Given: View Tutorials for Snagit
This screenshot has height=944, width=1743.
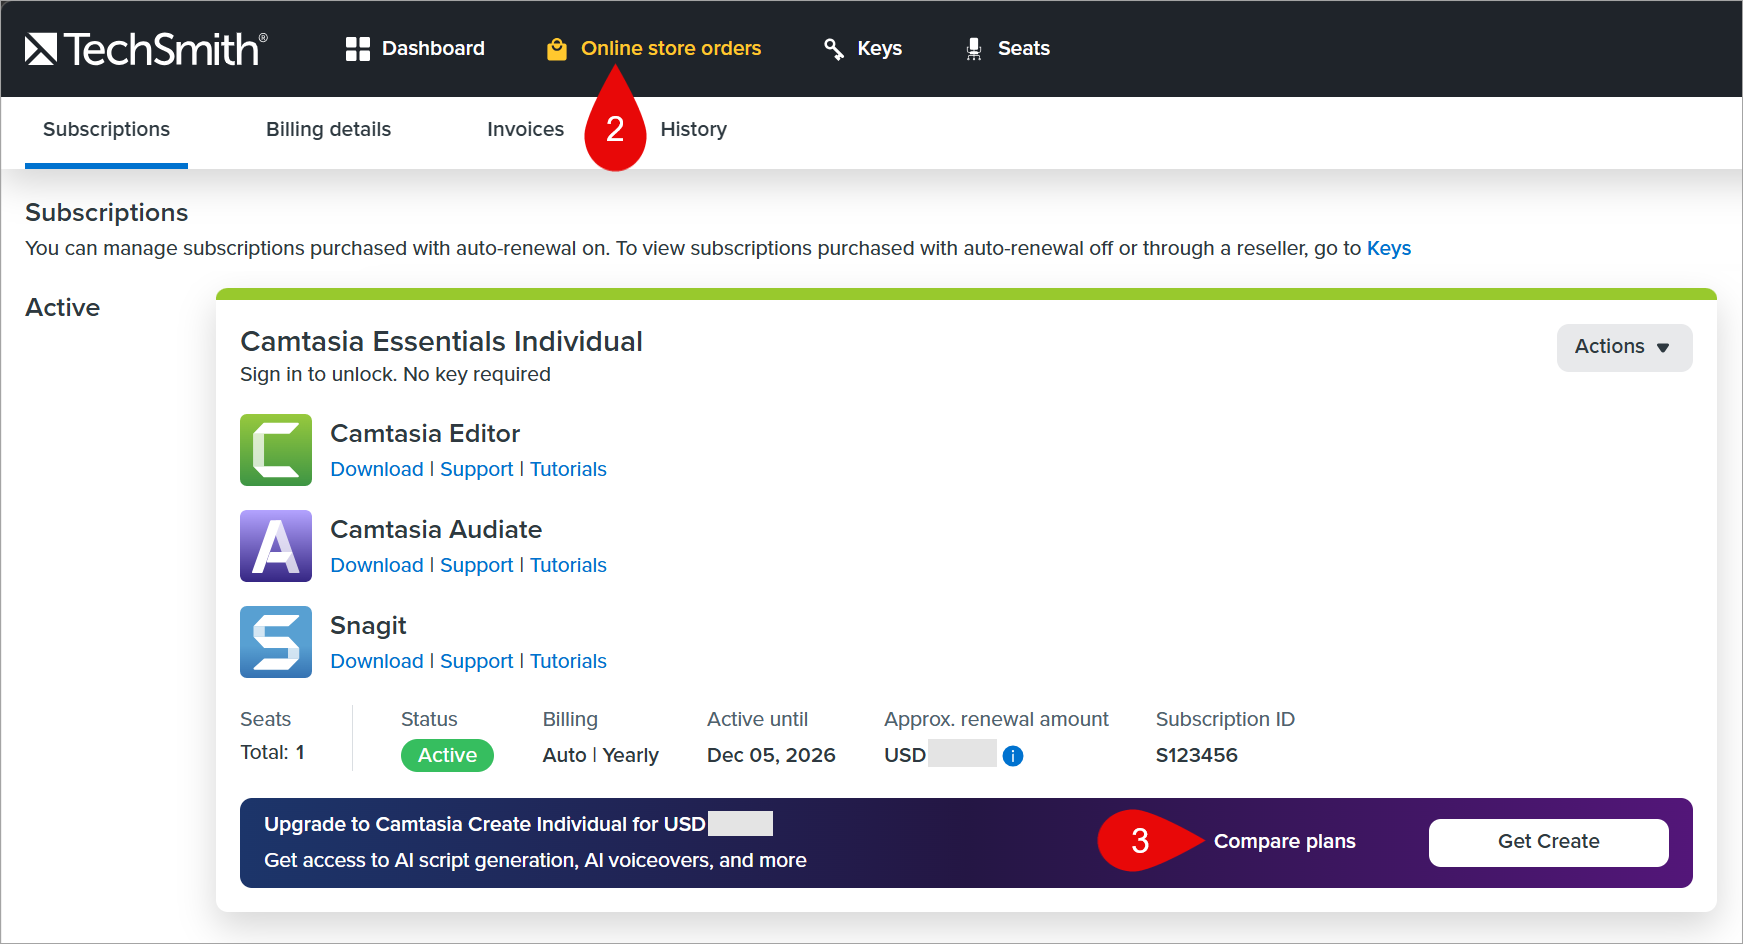Looking at the screenshot, I should click(568, 661).
